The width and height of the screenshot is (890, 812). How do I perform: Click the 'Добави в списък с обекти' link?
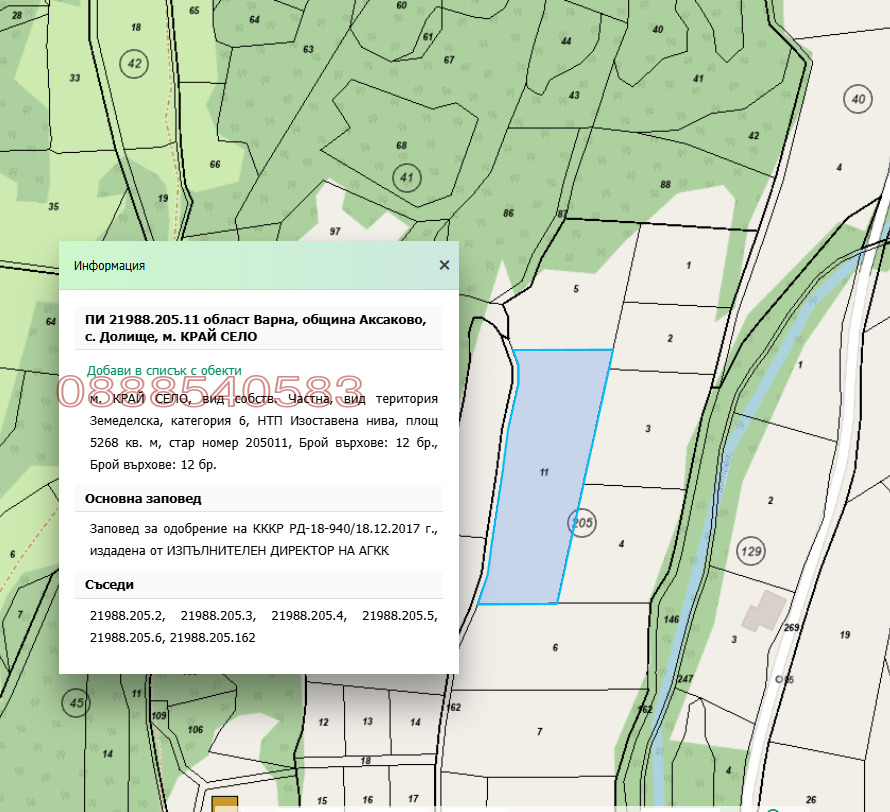click(x=164, y=370)
